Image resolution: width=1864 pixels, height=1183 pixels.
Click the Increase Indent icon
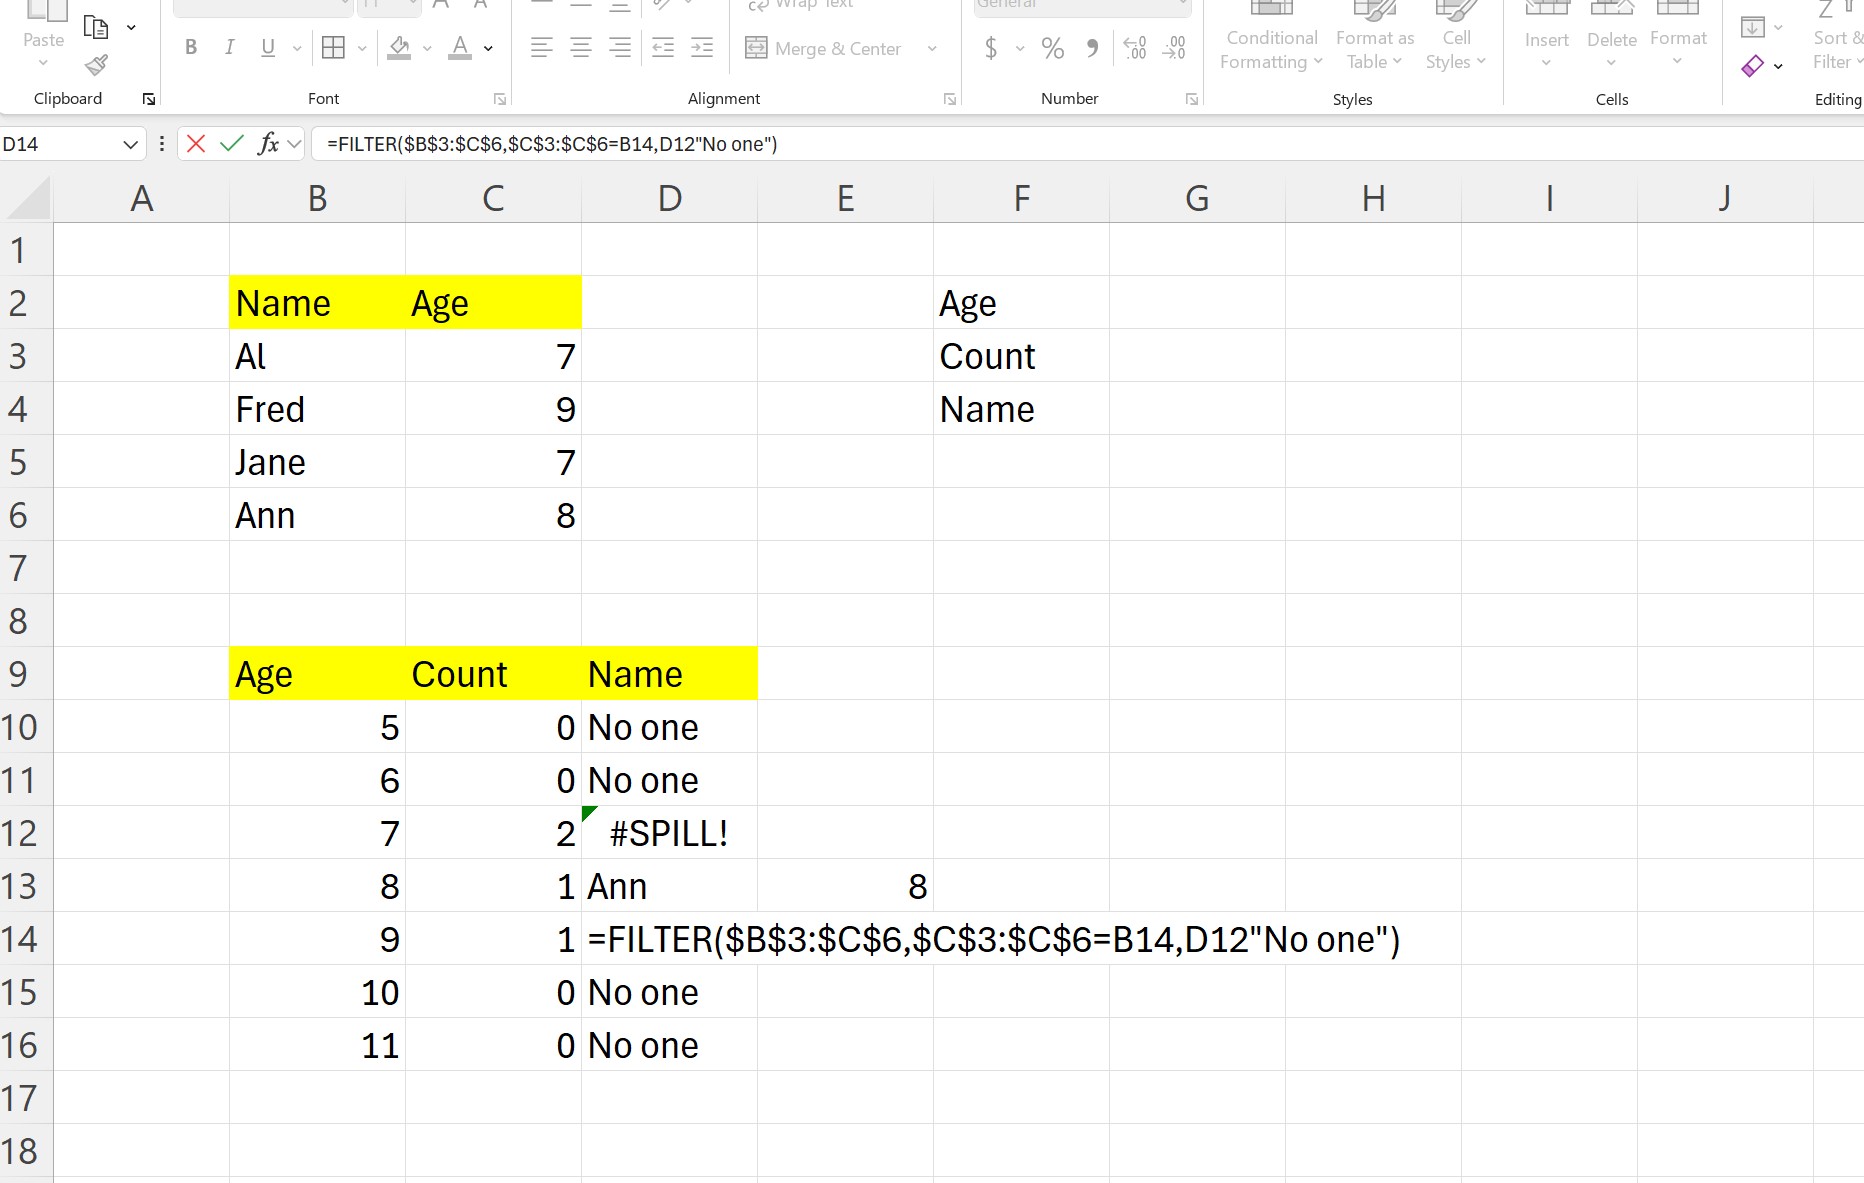[x=702, y=47]
